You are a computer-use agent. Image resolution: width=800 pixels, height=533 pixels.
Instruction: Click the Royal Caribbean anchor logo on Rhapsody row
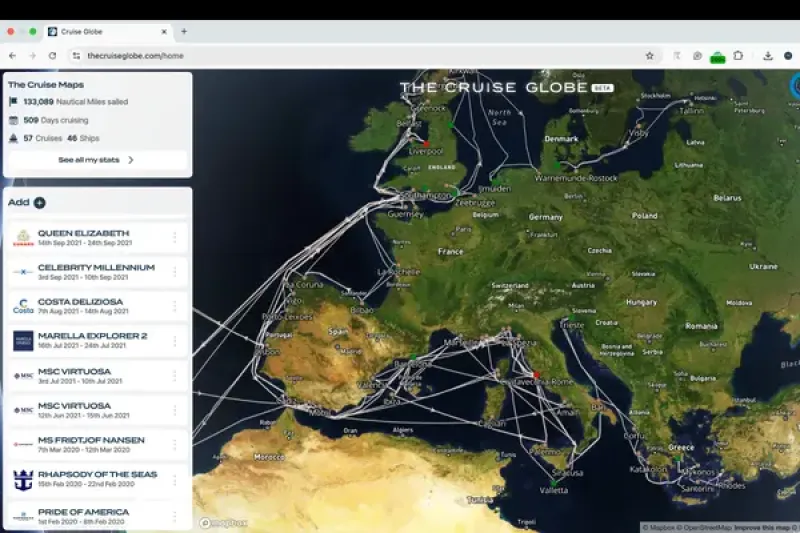tap(23, 480)
